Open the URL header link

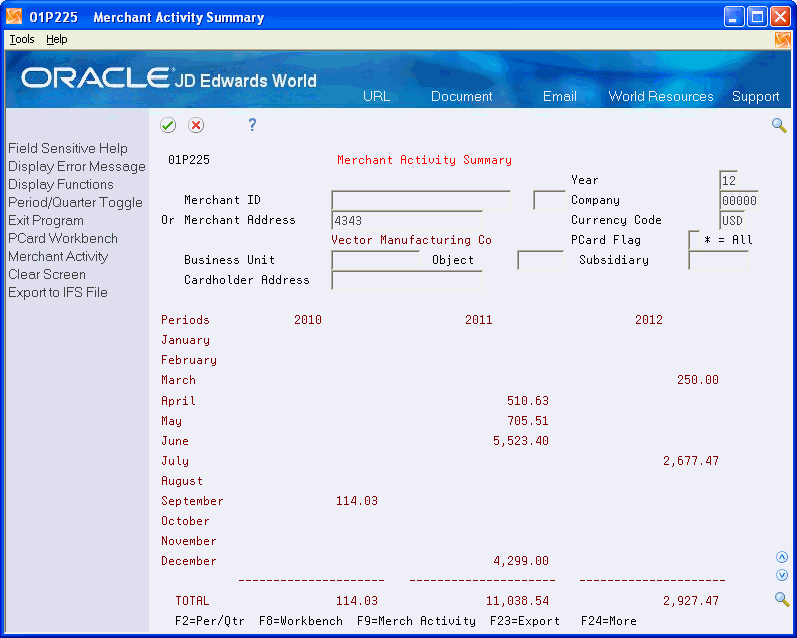pos(376,96)
